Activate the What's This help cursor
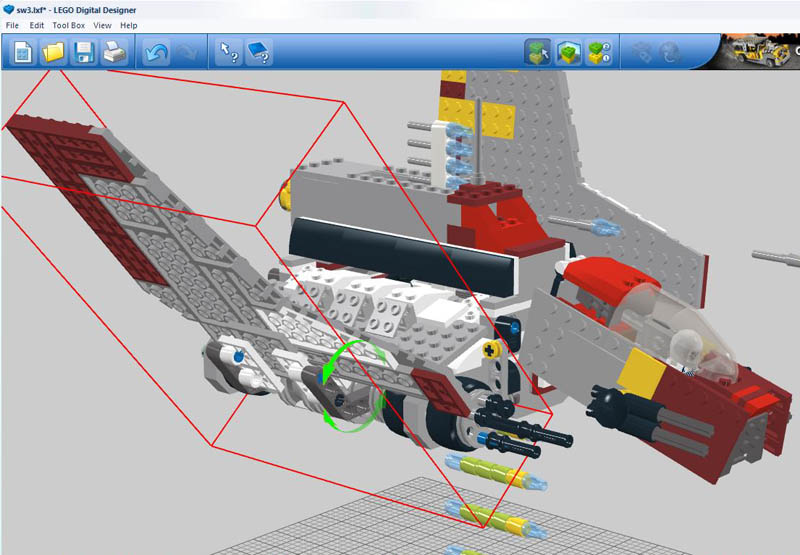 pos(229,52)
